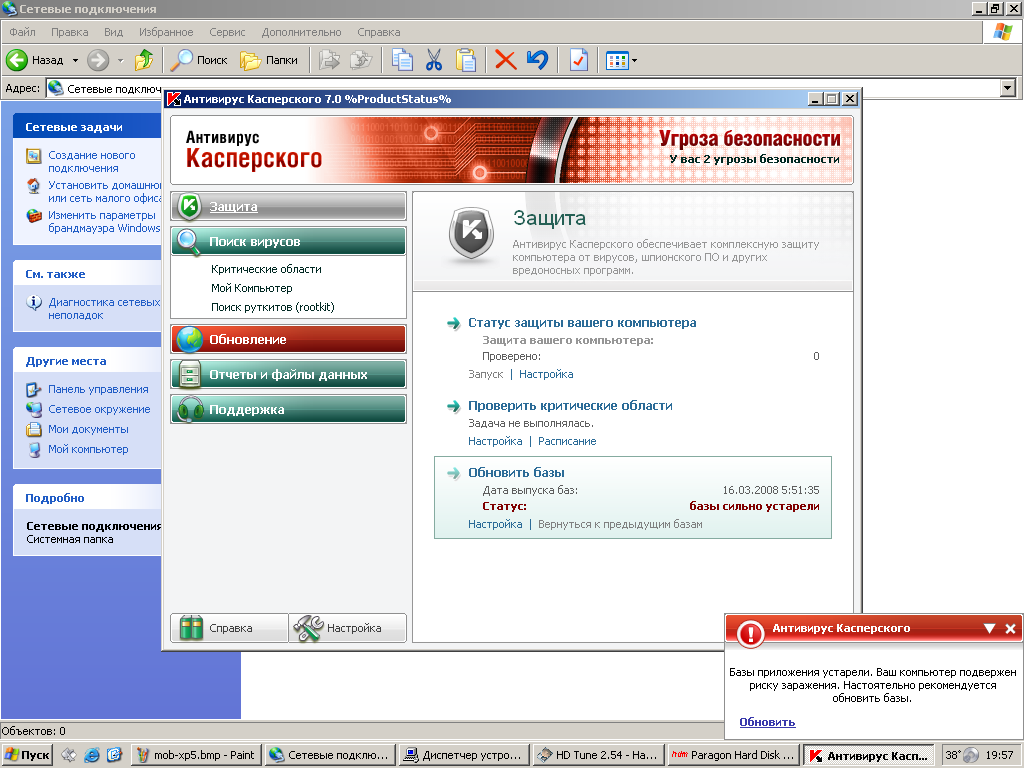Click Вернуться к предыдущим базам link
The image size is (1024, 768).
point(620,524)
